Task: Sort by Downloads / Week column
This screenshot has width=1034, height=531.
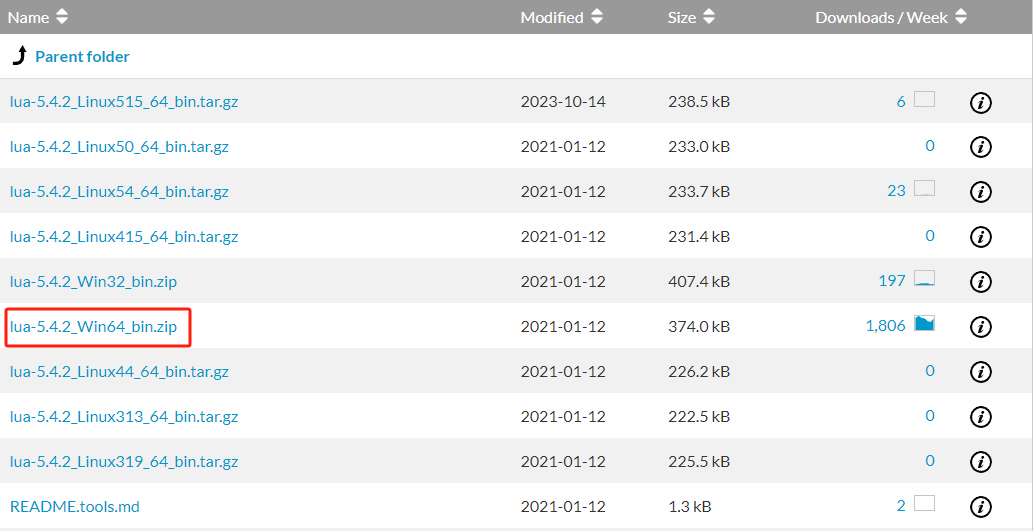Action: tap(891, 17)
